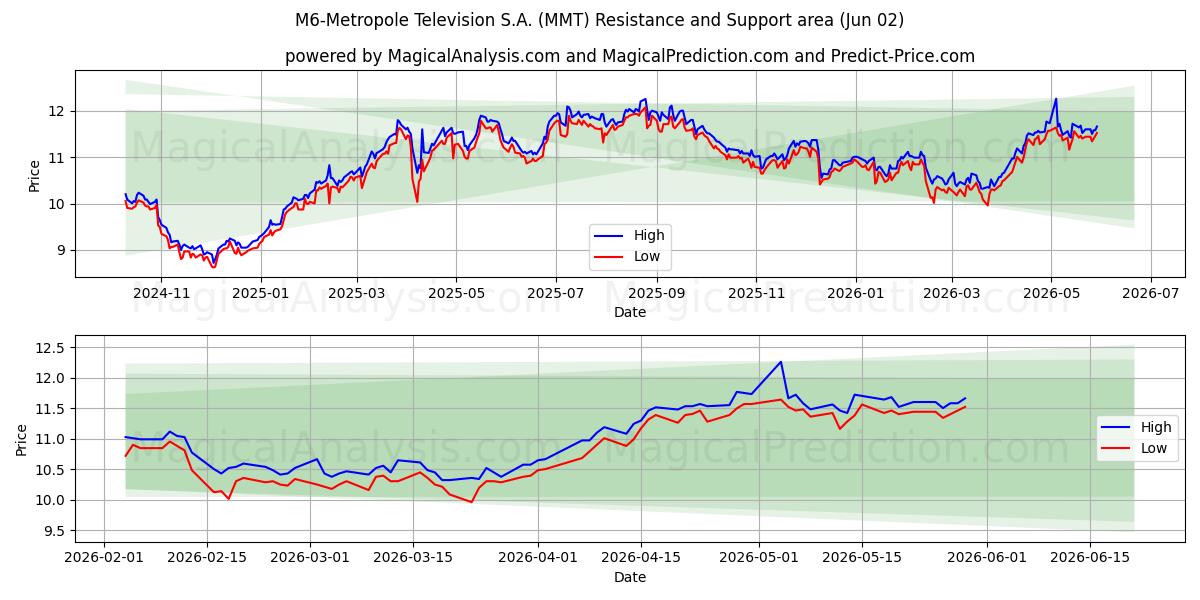Click the '2025-09' x-axis label on upper chart
Viewport: 1200px width, 600px height.
[x=656, y=293]
